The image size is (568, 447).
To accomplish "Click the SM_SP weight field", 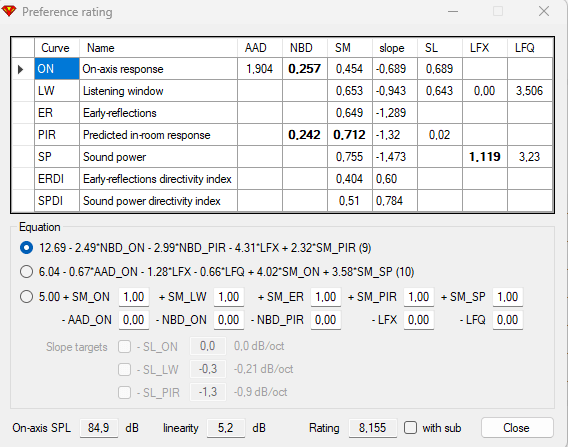I will click(x=508, y=297).
